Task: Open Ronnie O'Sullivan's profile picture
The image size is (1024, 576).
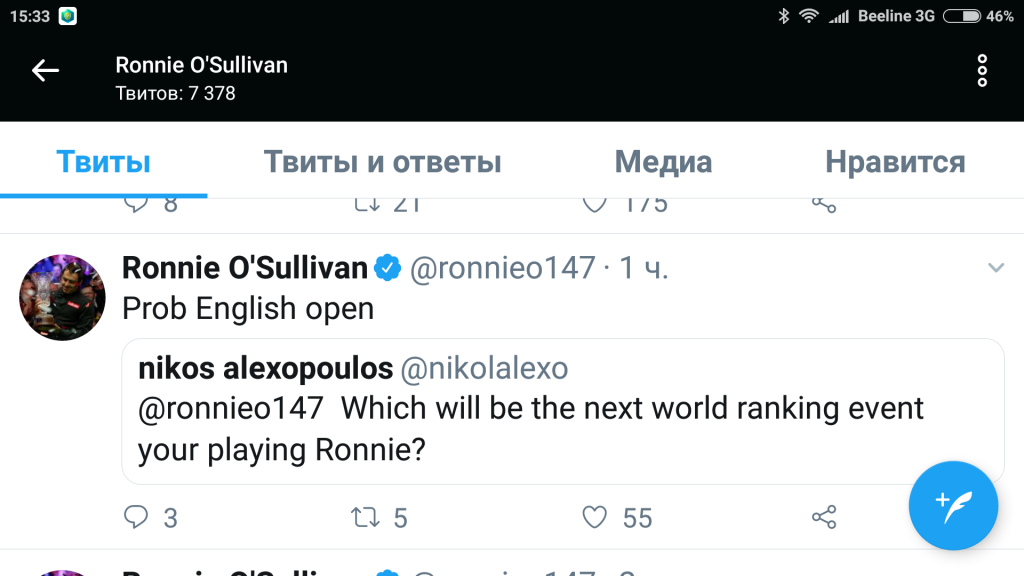Action: point(63,297)
